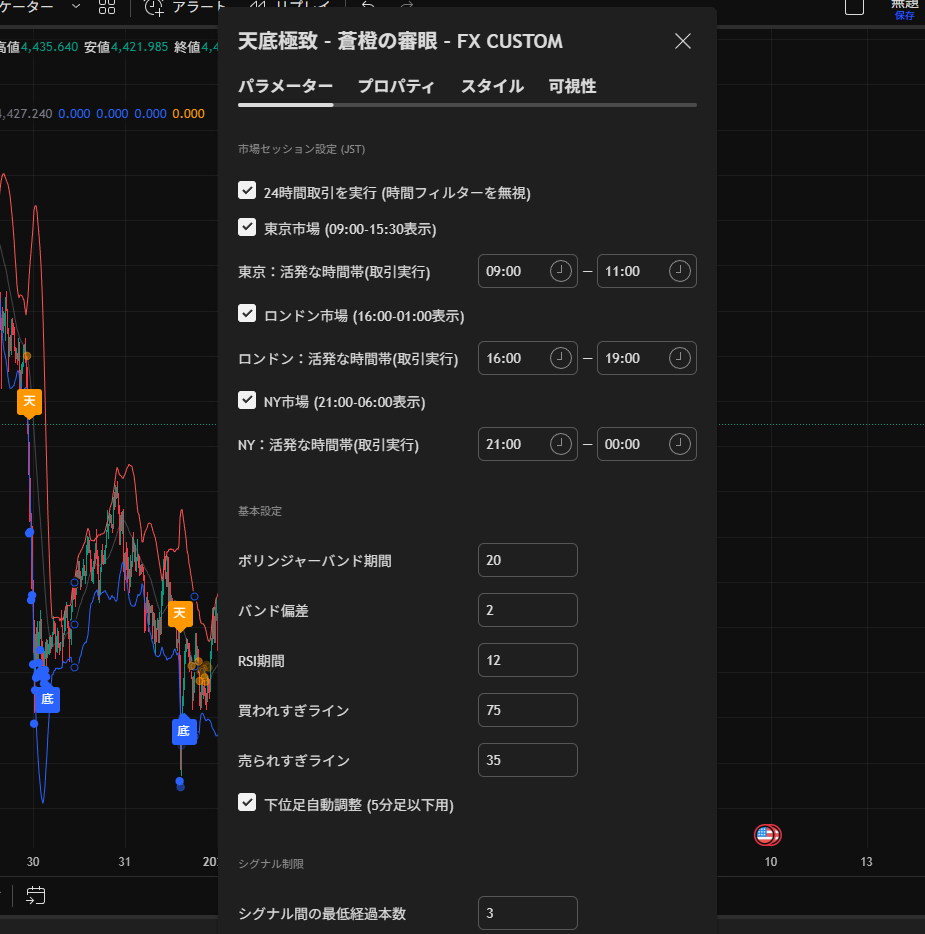Open the プロパティ tab

tap(397, 86)
